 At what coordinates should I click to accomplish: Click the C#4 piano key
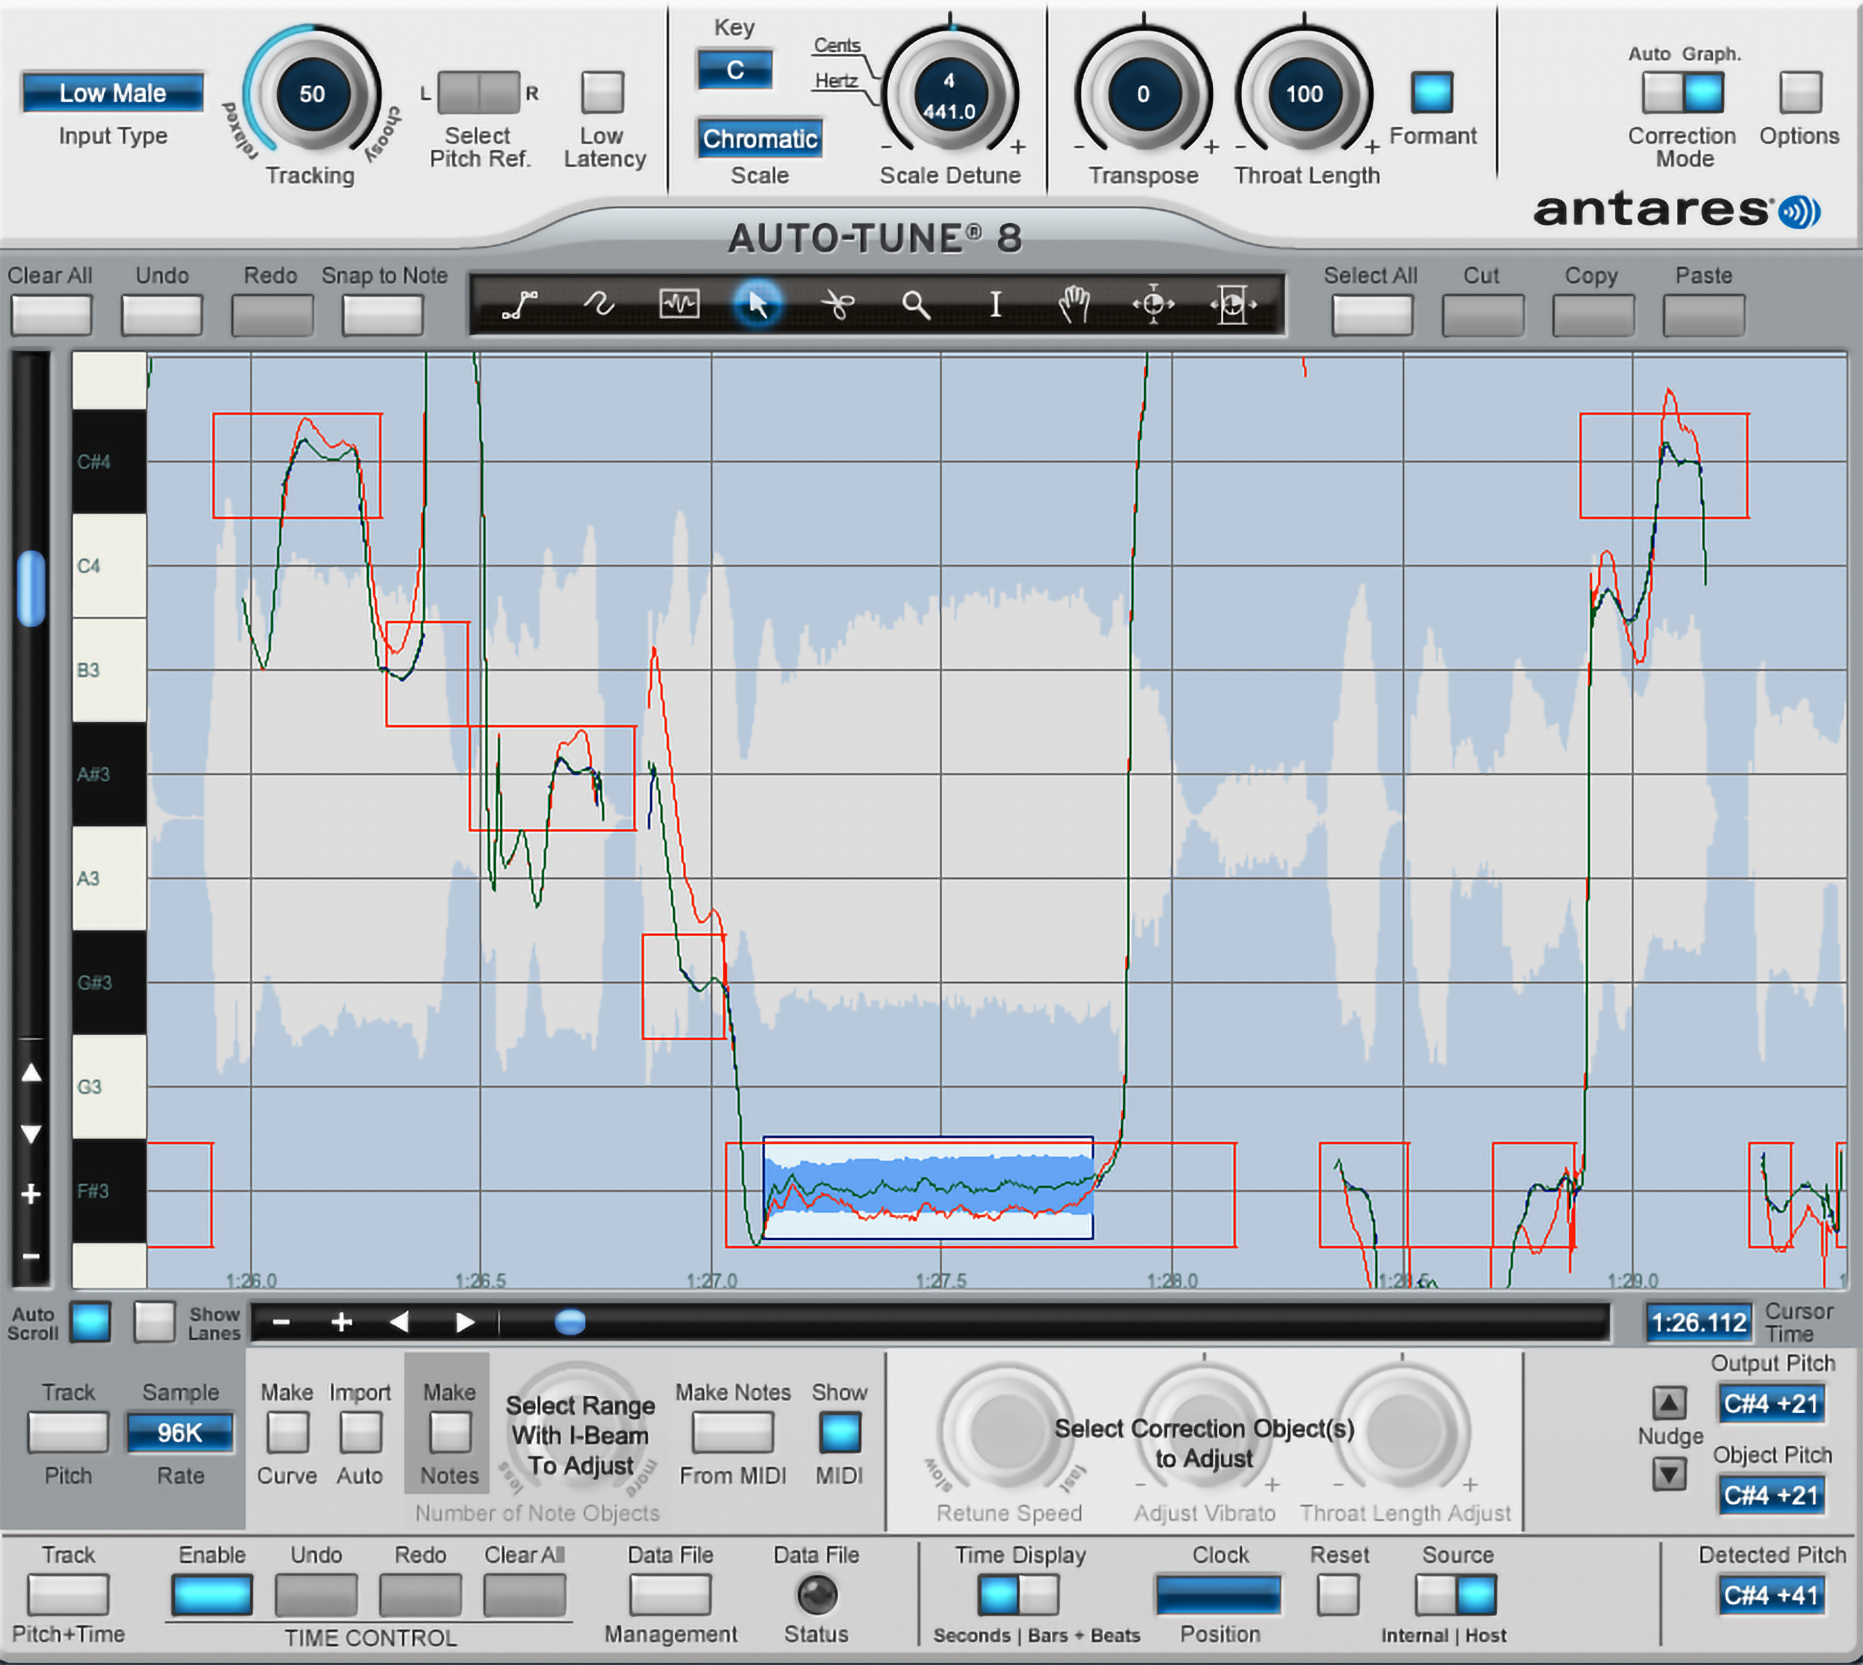point(110,461)
